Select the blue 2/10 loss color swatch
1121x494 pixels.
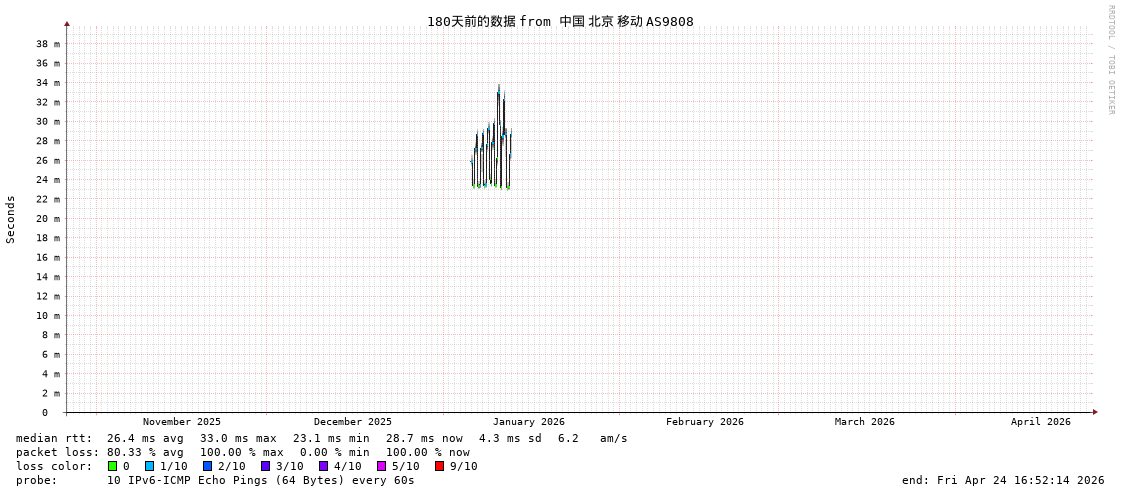pos(208,466)
